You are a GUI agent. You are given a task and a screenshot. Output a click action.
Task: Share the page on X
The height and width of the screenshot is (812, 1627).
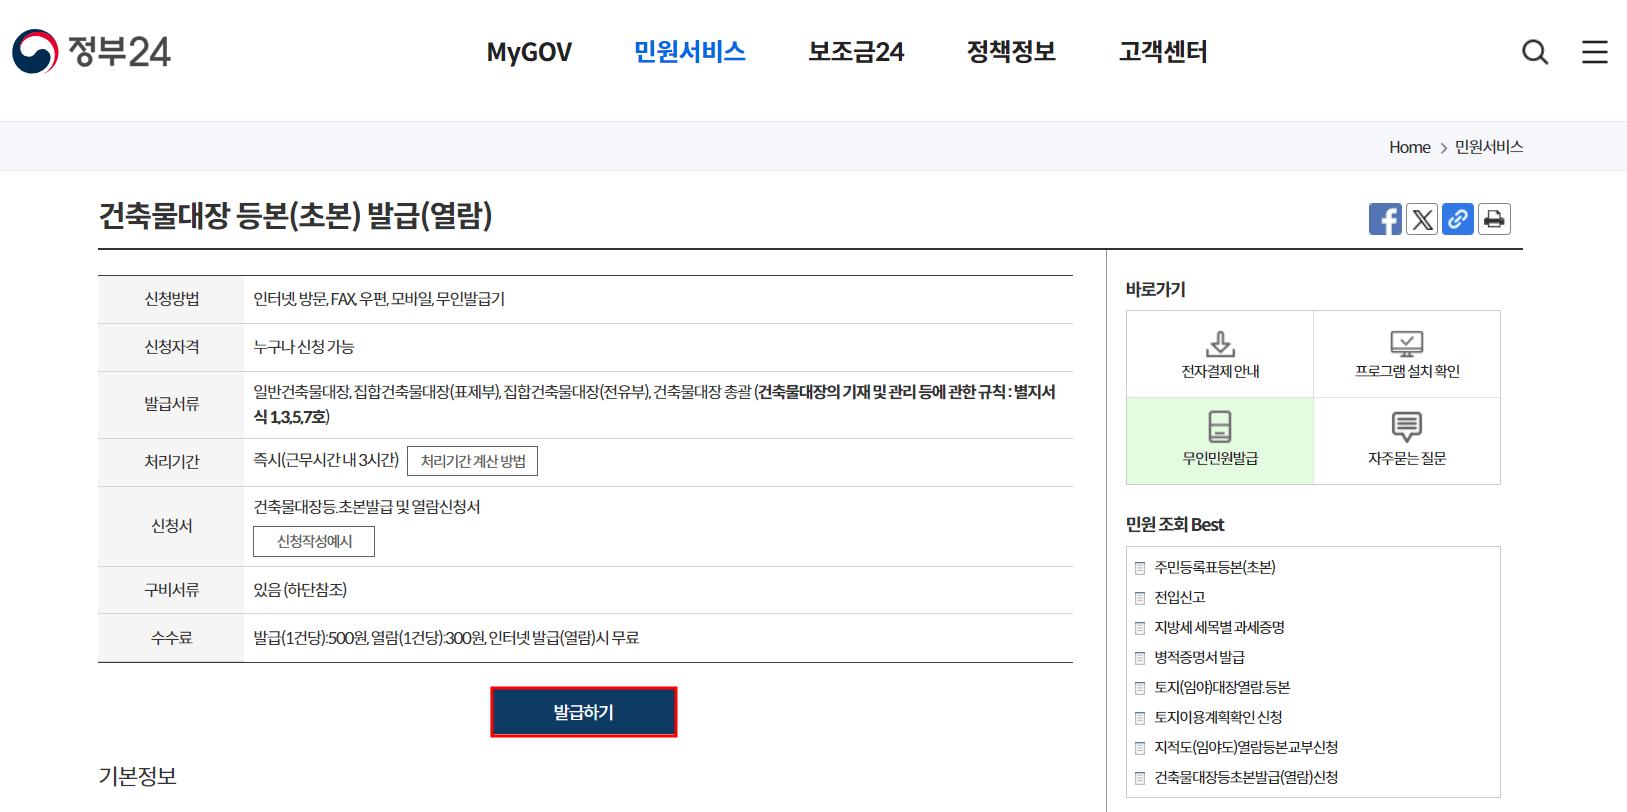pyautogui.click(x=1422, y=219)
